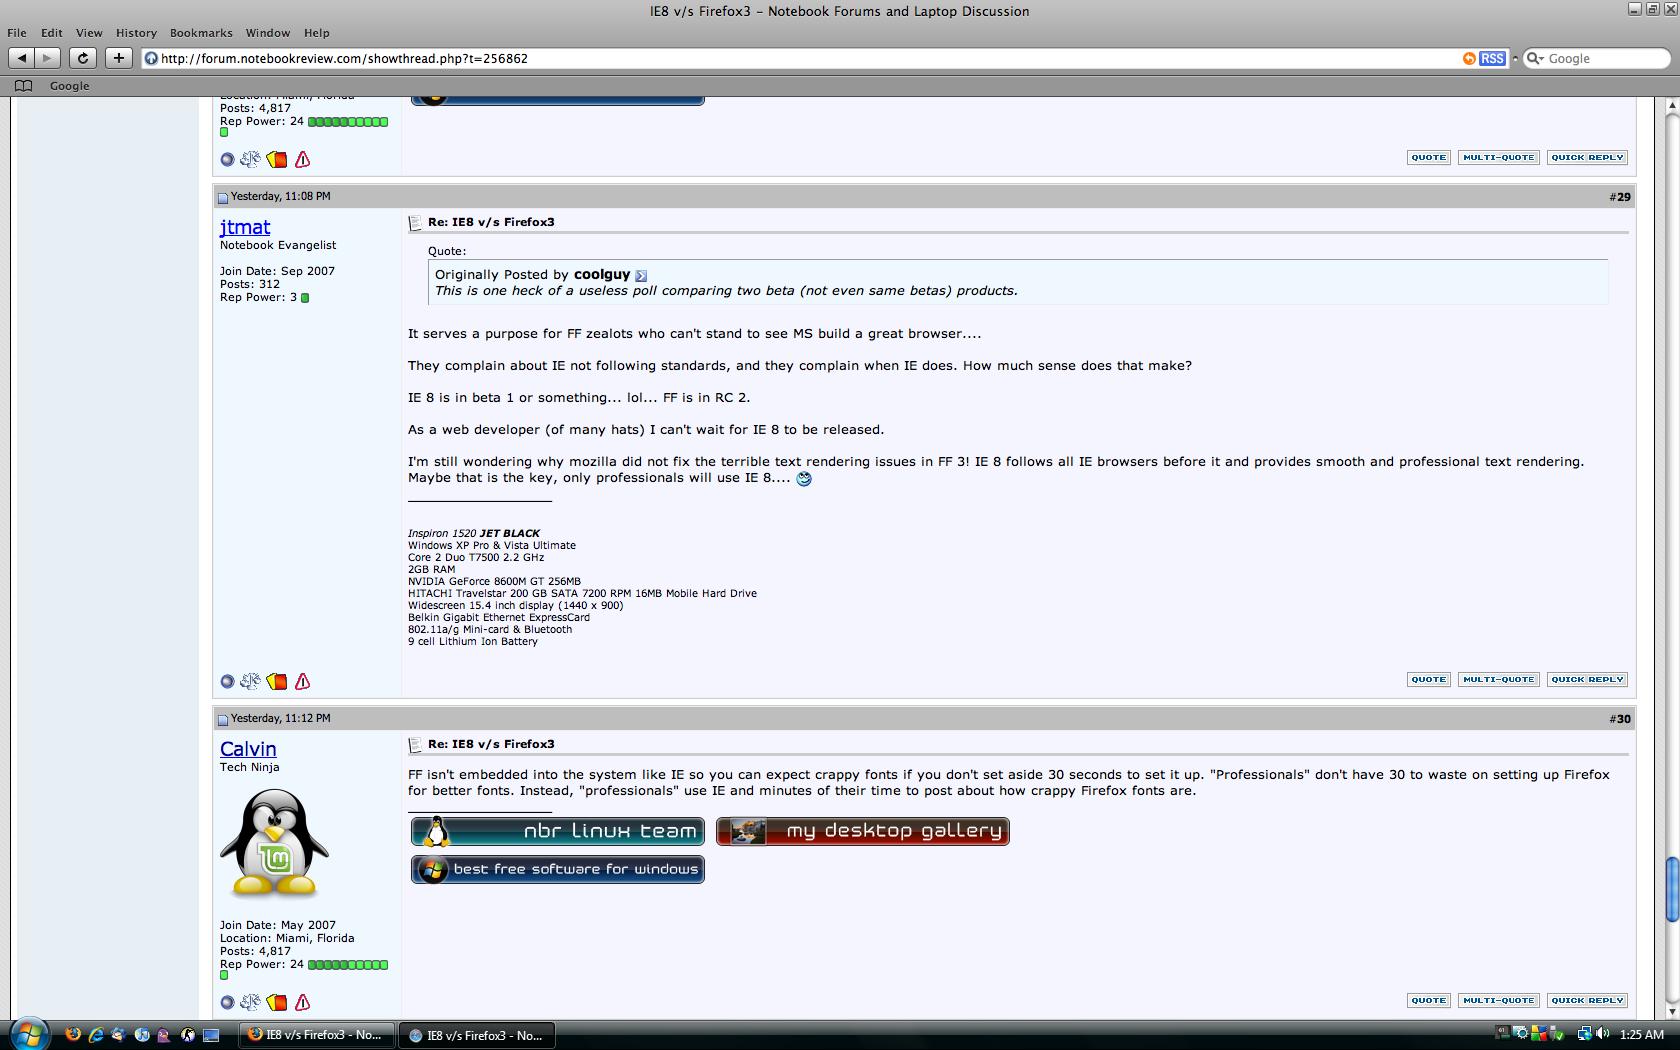Click QUOTE on jtmat's post
The height and width of the screenshot is (1050, 1680).
[1428, 680]
